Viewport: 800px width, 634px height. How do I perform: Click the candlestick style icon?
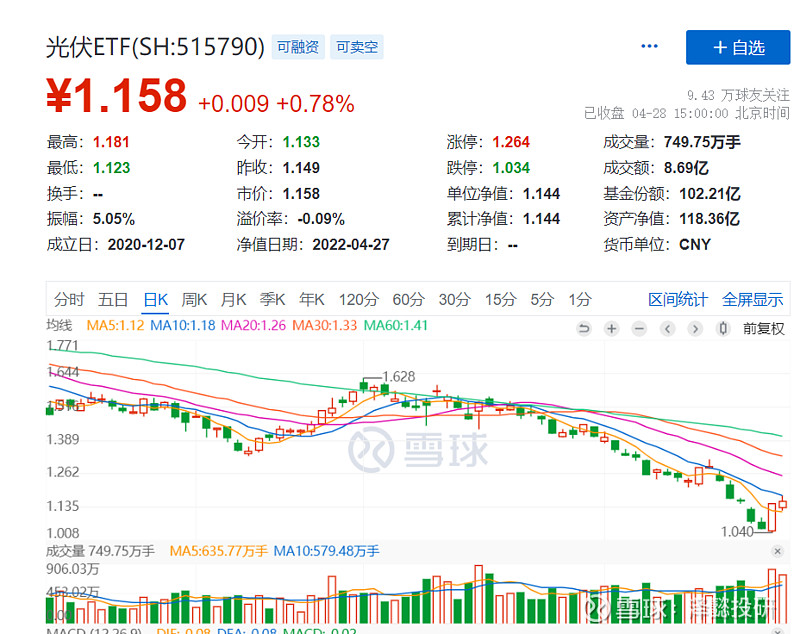point(722,328)
